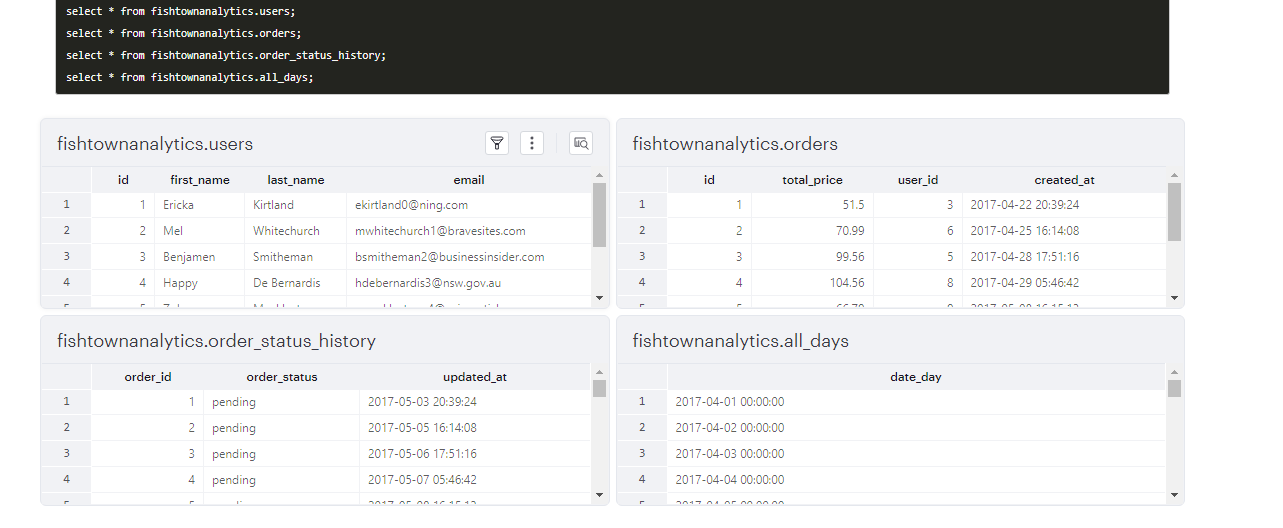Select date_day cell 2017-04-01 00:00:00
This screenshot has height=528, width=1283.
[x=916, y=402]
